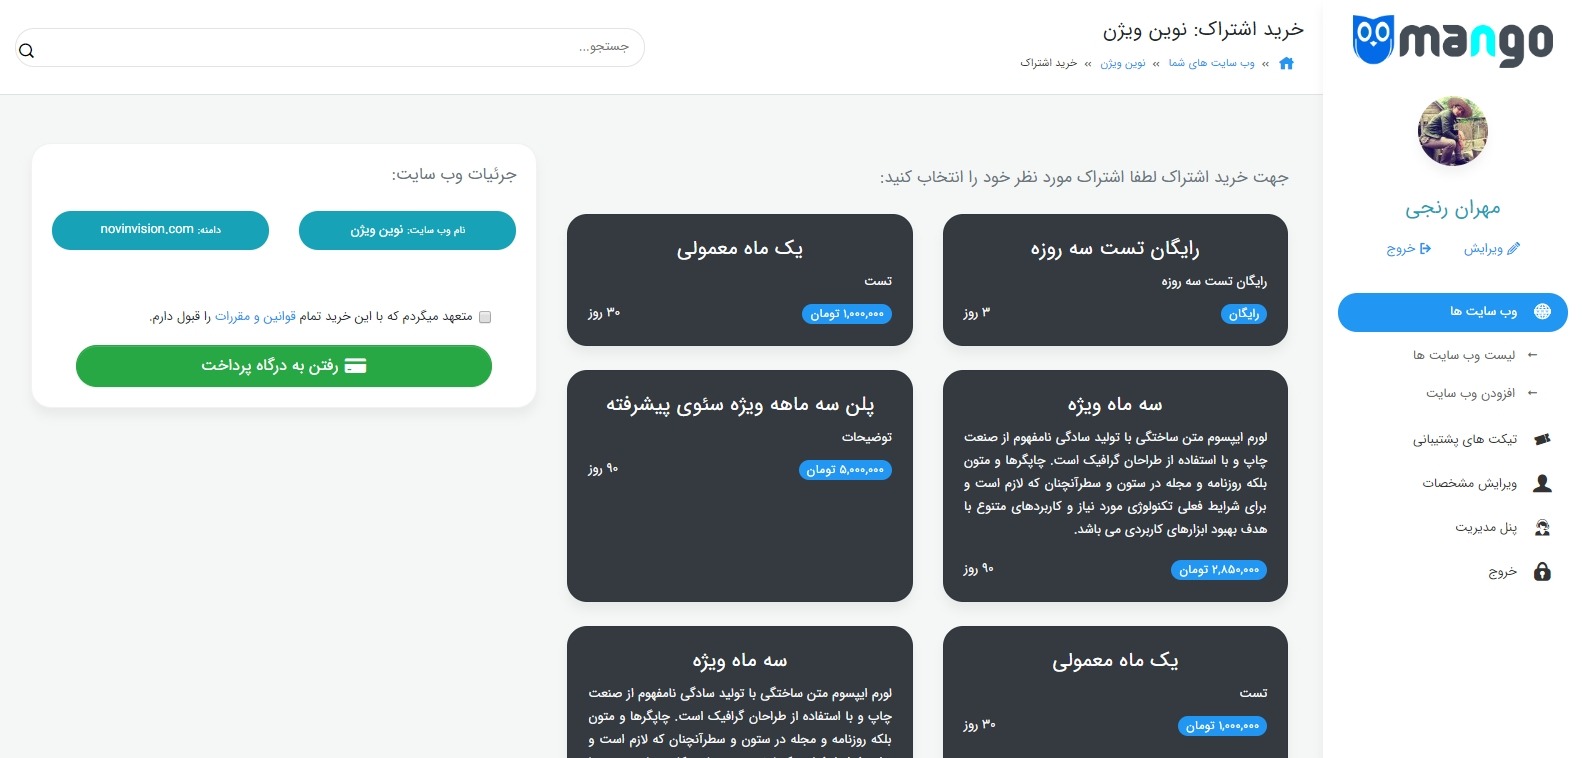Open the وب سایت ها sidebar menu
This screenshot has height=758, width=1583.
coord(1452,312)
